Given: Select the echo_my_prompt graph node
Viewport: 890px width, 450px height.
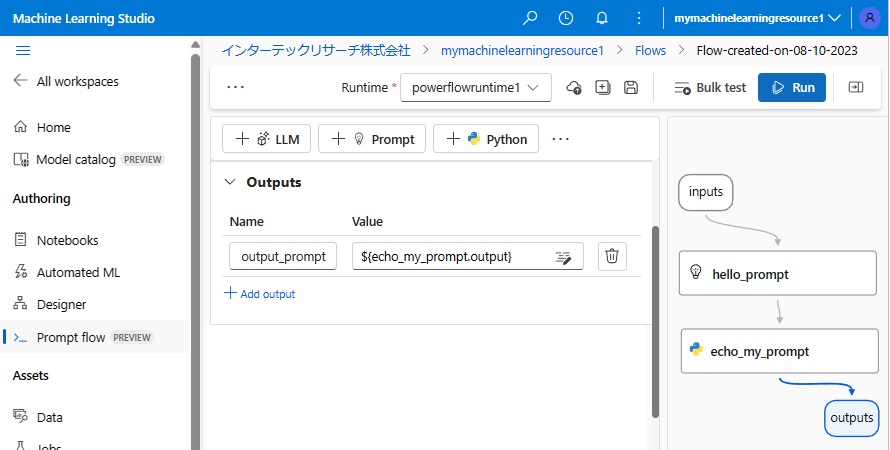Looking at the screenshot, I should [x=779, y=351].
